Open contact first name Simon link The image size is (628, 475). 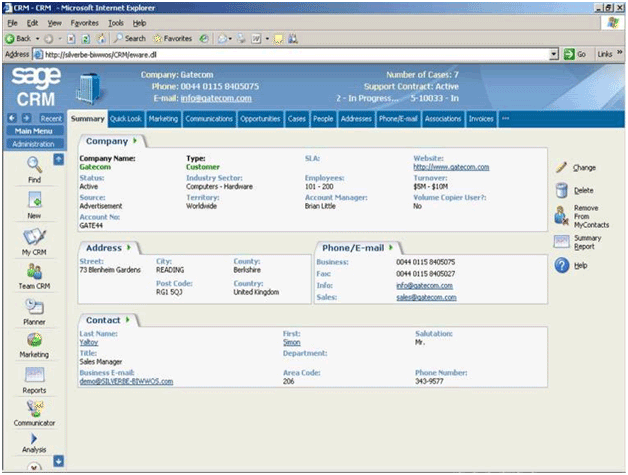click(x=292, y=342)
